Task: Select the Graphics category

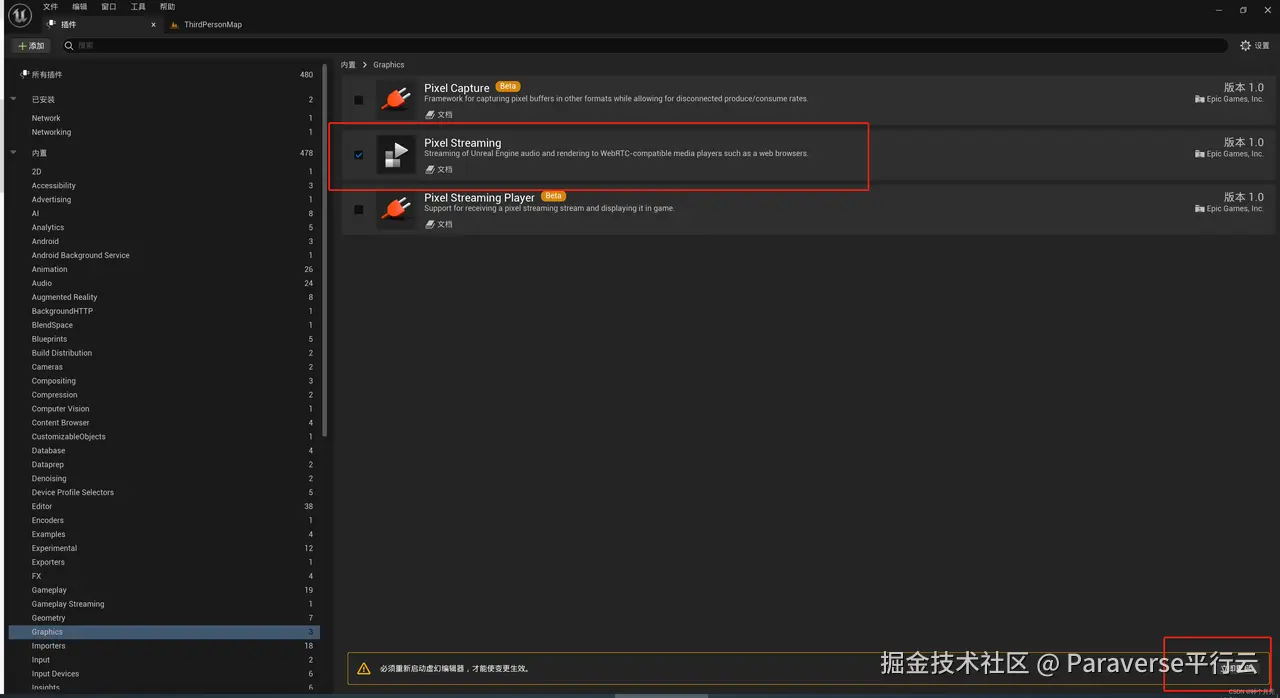Action: point(165,632)
